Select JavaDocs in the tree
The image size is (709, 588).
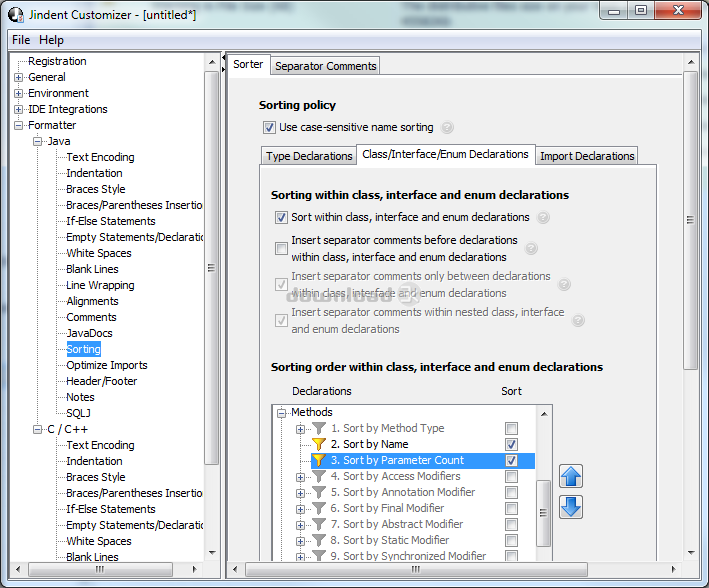coord(90,333)
